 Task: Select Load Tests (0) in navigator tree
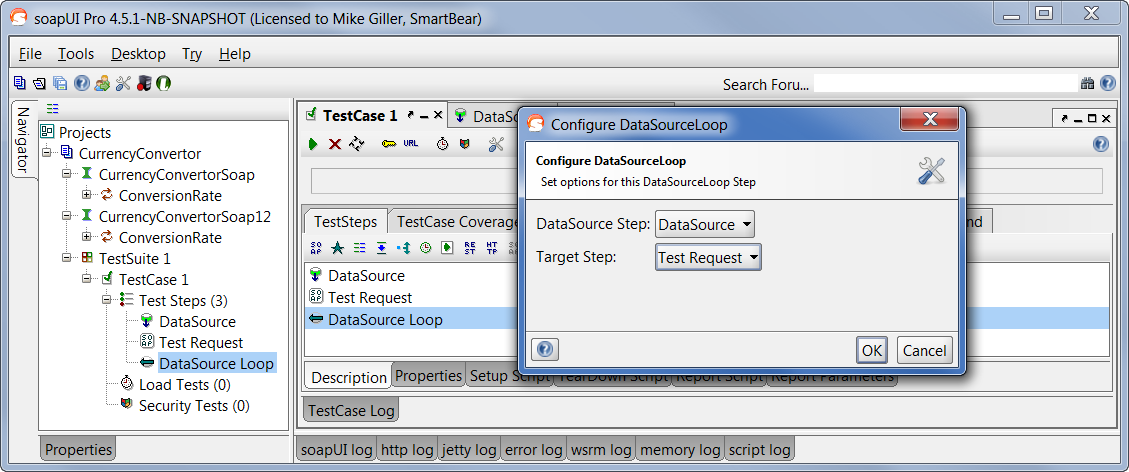(184, 385)
